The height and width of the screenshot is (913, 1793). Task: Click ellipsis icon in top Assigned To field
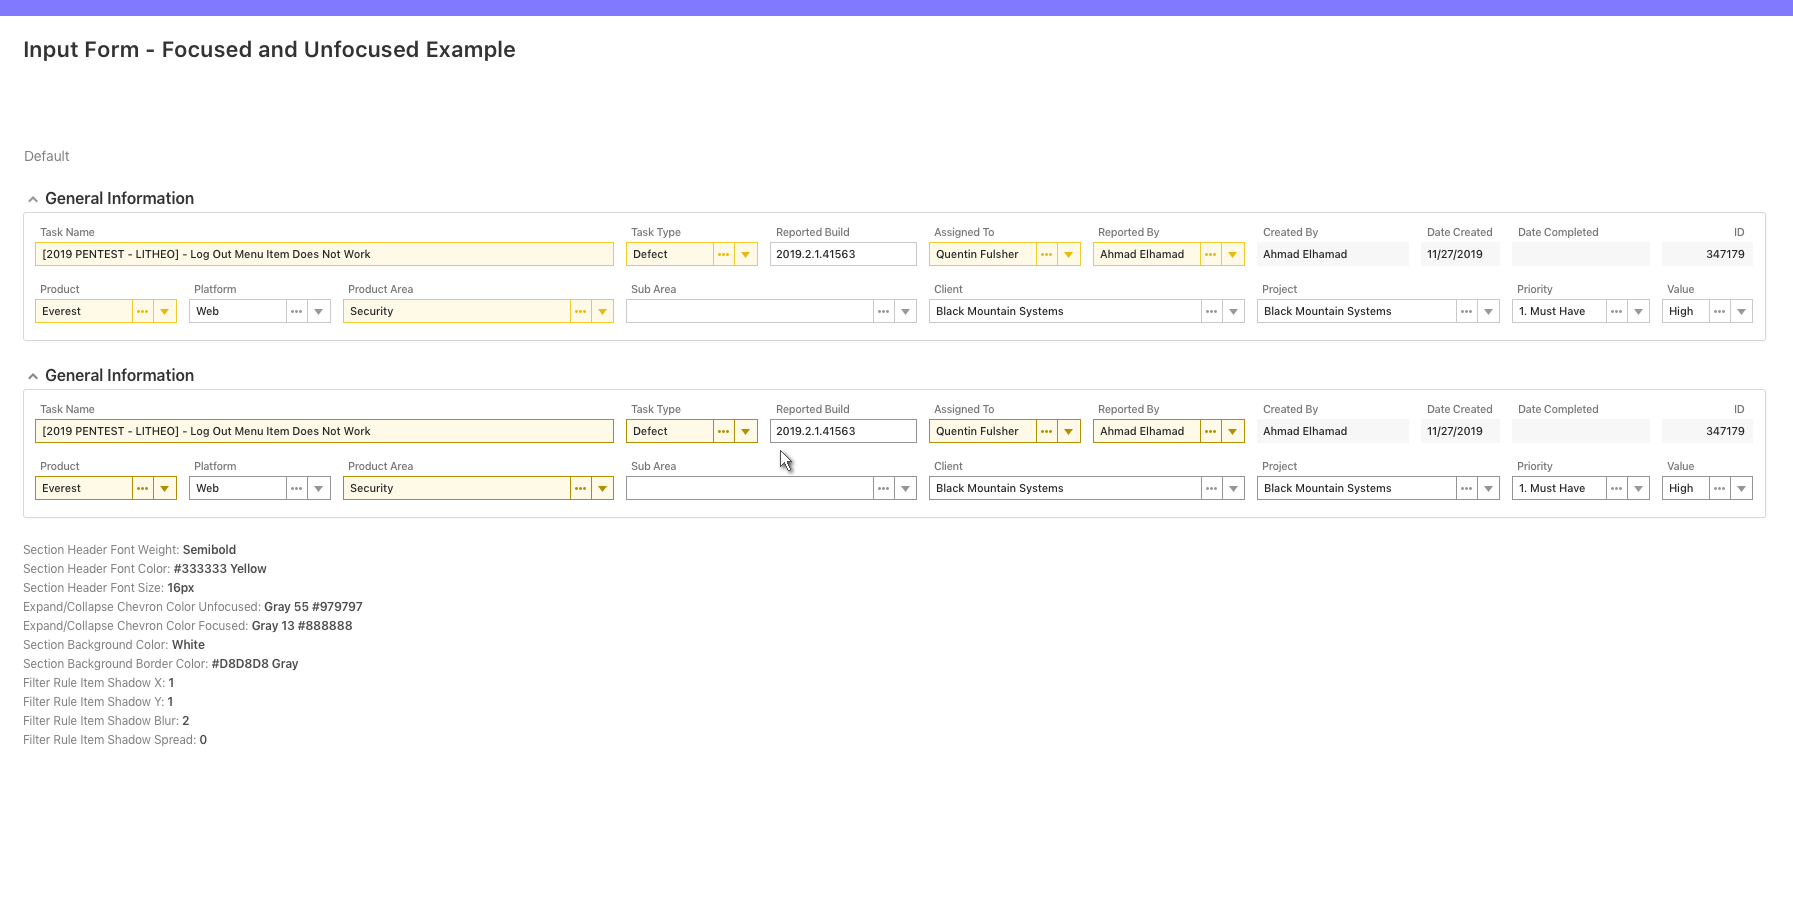(x=1046, y=254)
